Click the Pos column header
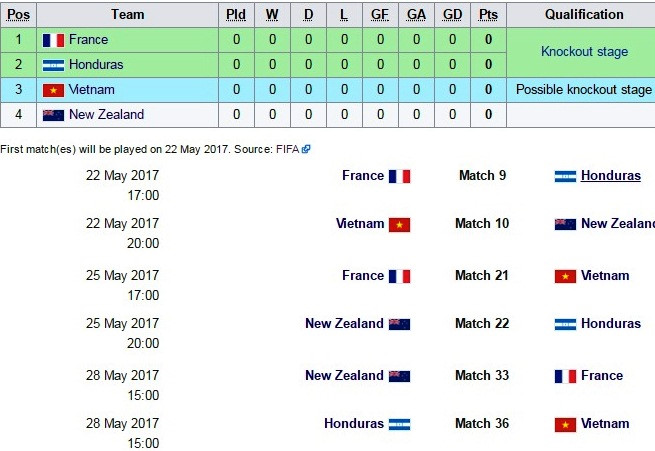The height and width of the screenshot is (451, 655). [18, 15]
